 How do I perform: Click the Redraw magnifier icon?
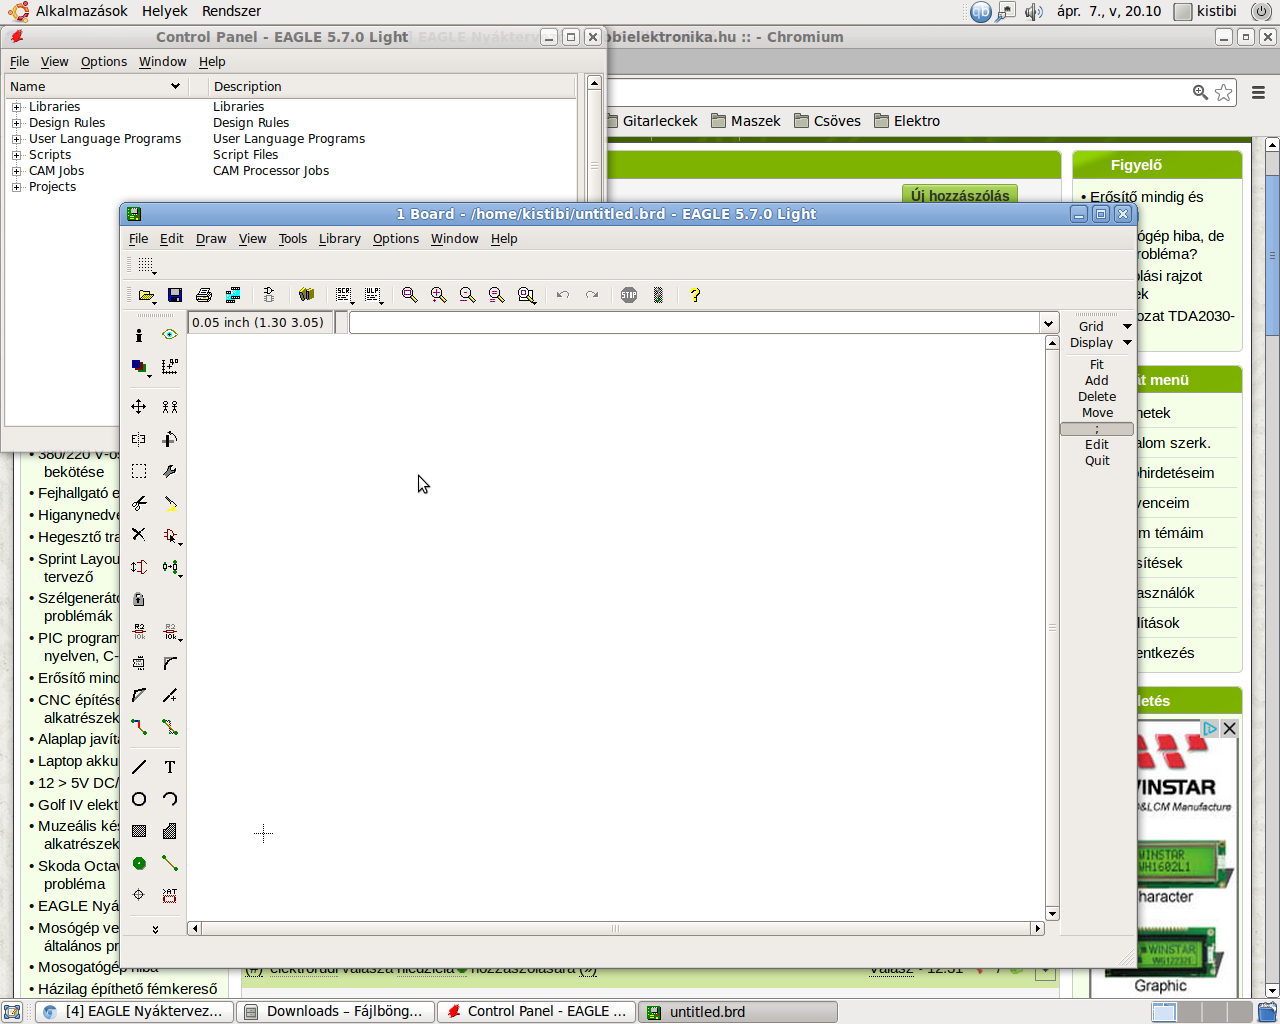tap(496, 295)
